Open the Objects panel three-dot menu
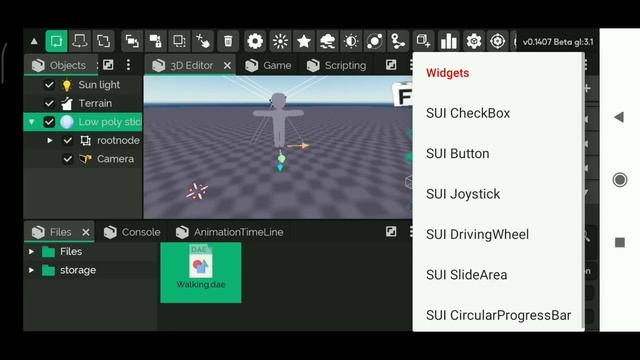 tap(129, 65)
